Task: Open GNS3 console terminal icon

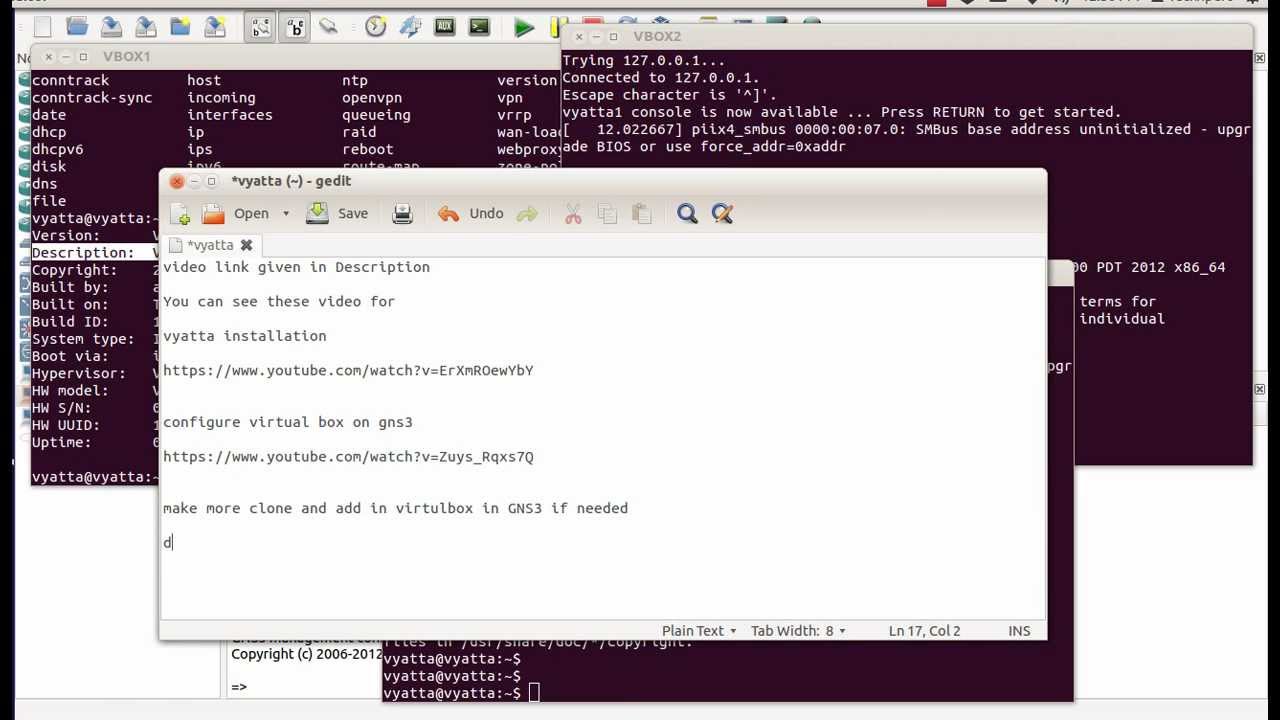Action: pos(479,27)
